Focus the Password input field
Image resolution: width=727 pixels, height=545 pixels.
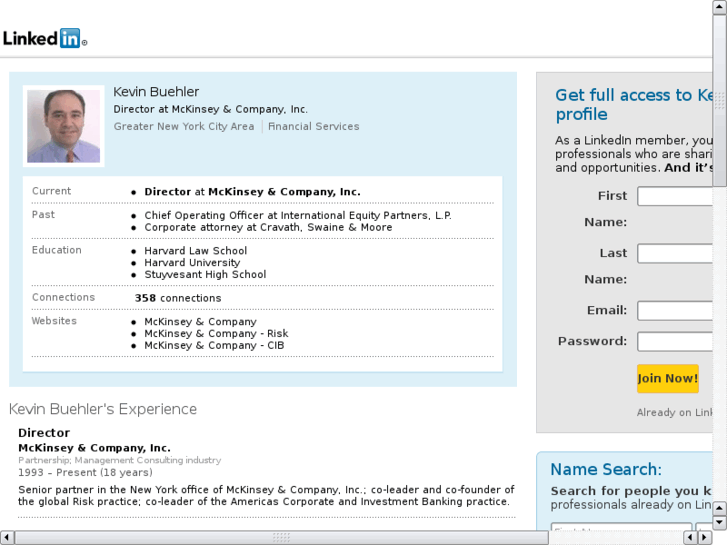coord(675,341)
